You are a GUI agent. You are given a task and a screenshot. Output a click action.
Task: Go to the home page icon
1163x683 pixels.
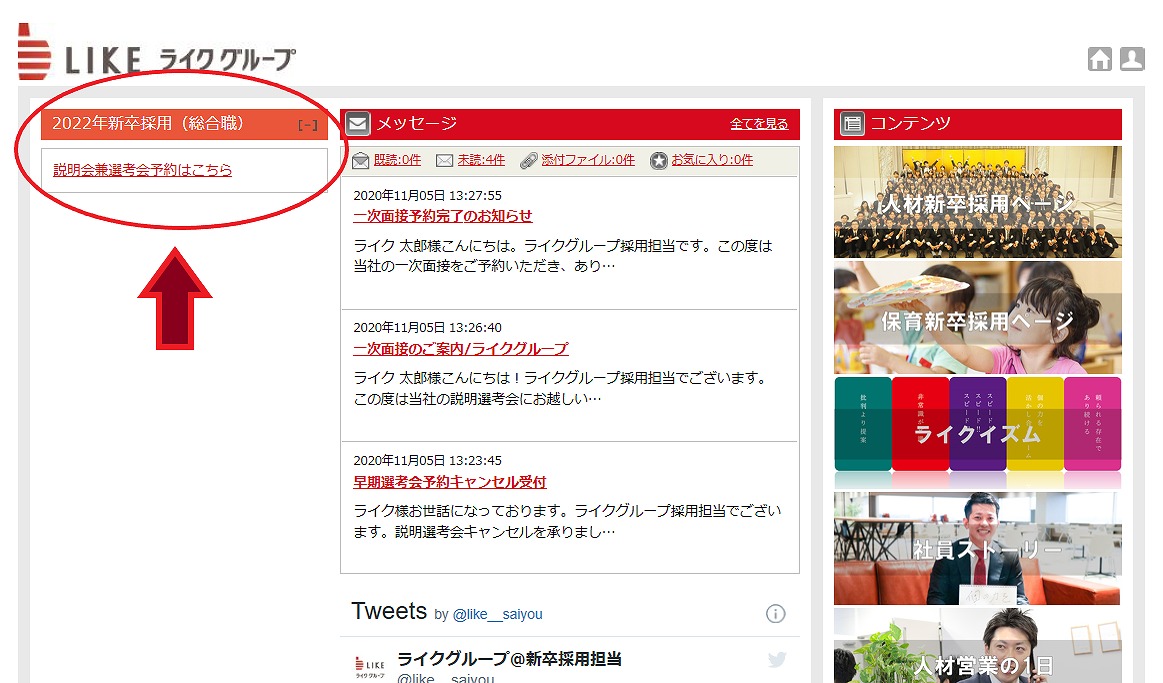1099,59
